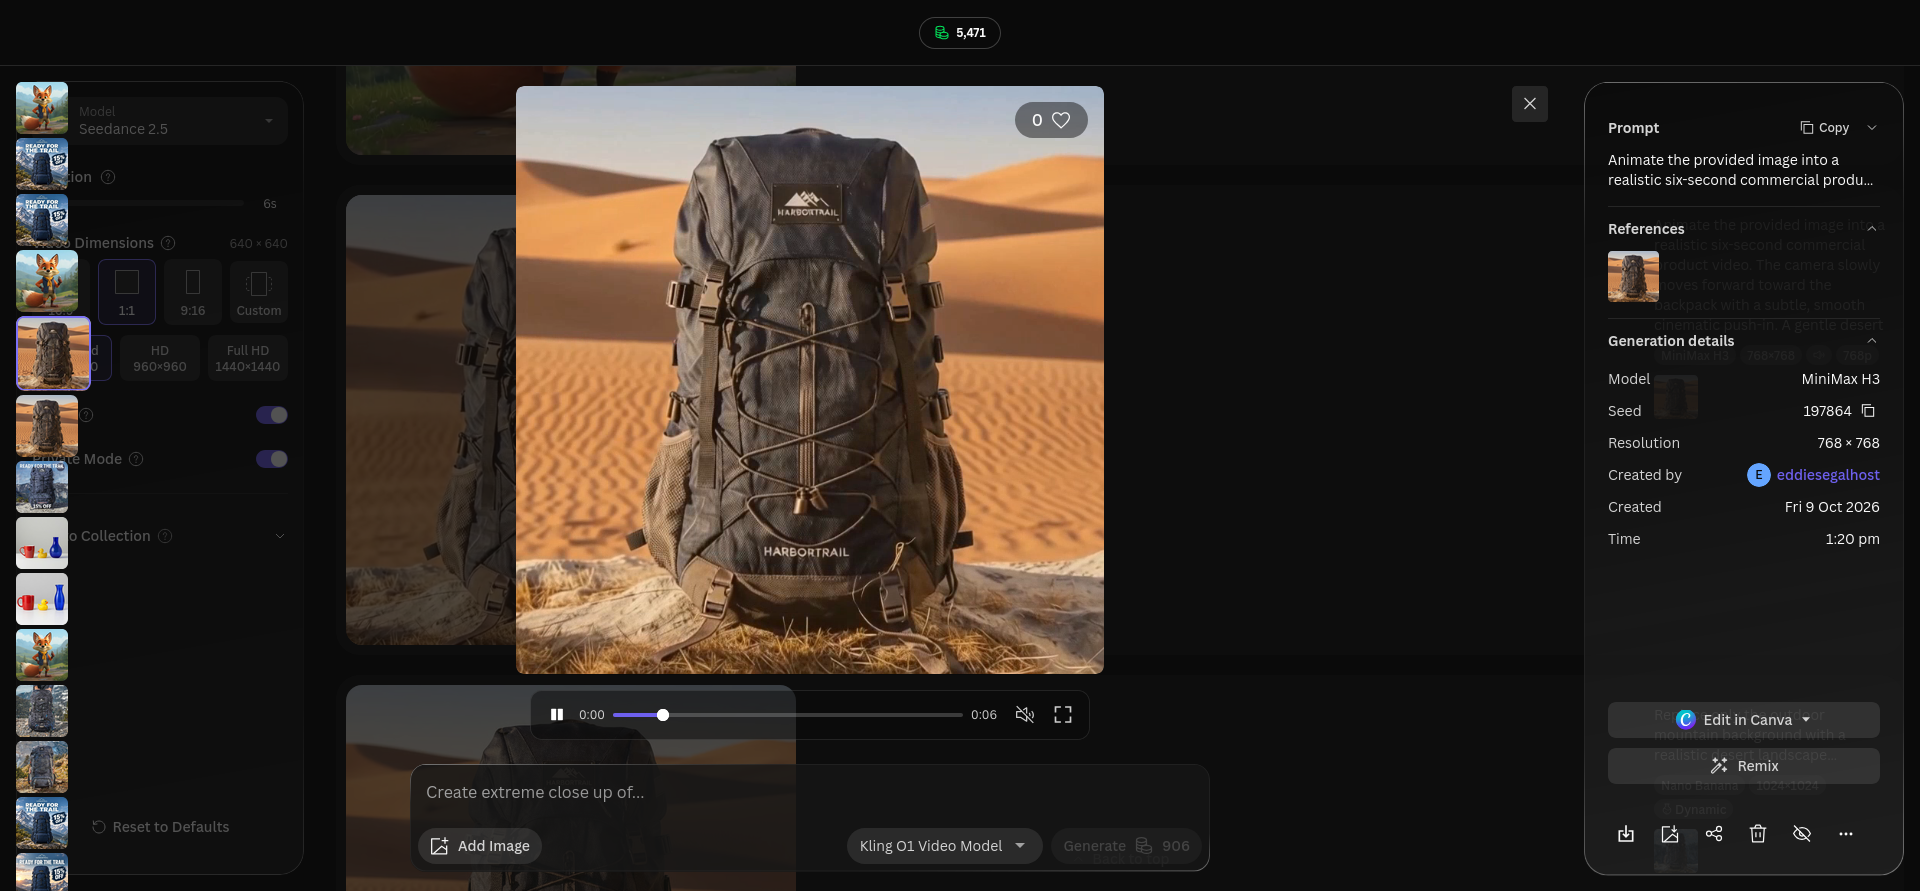Open the Kling O1 Video Model selector

[x=944, y=846]
